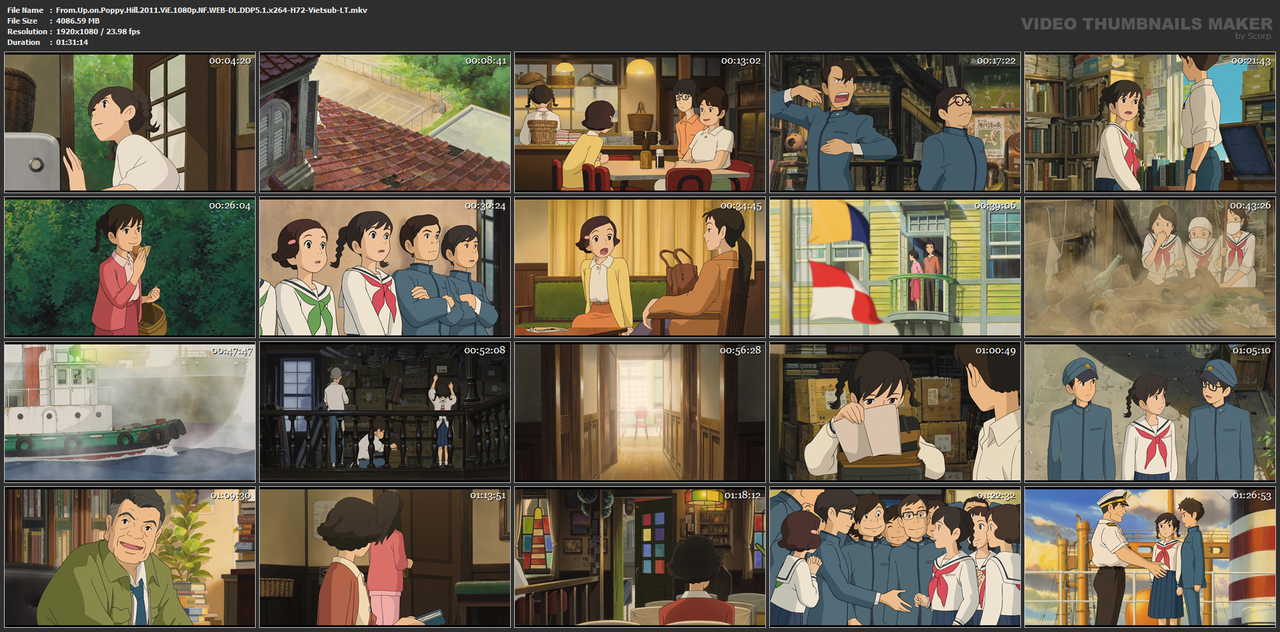The width and height of the screenshot is (1280, 632).
Task: Open the thumbnail stamped 00:17:22
Action: 895,122
